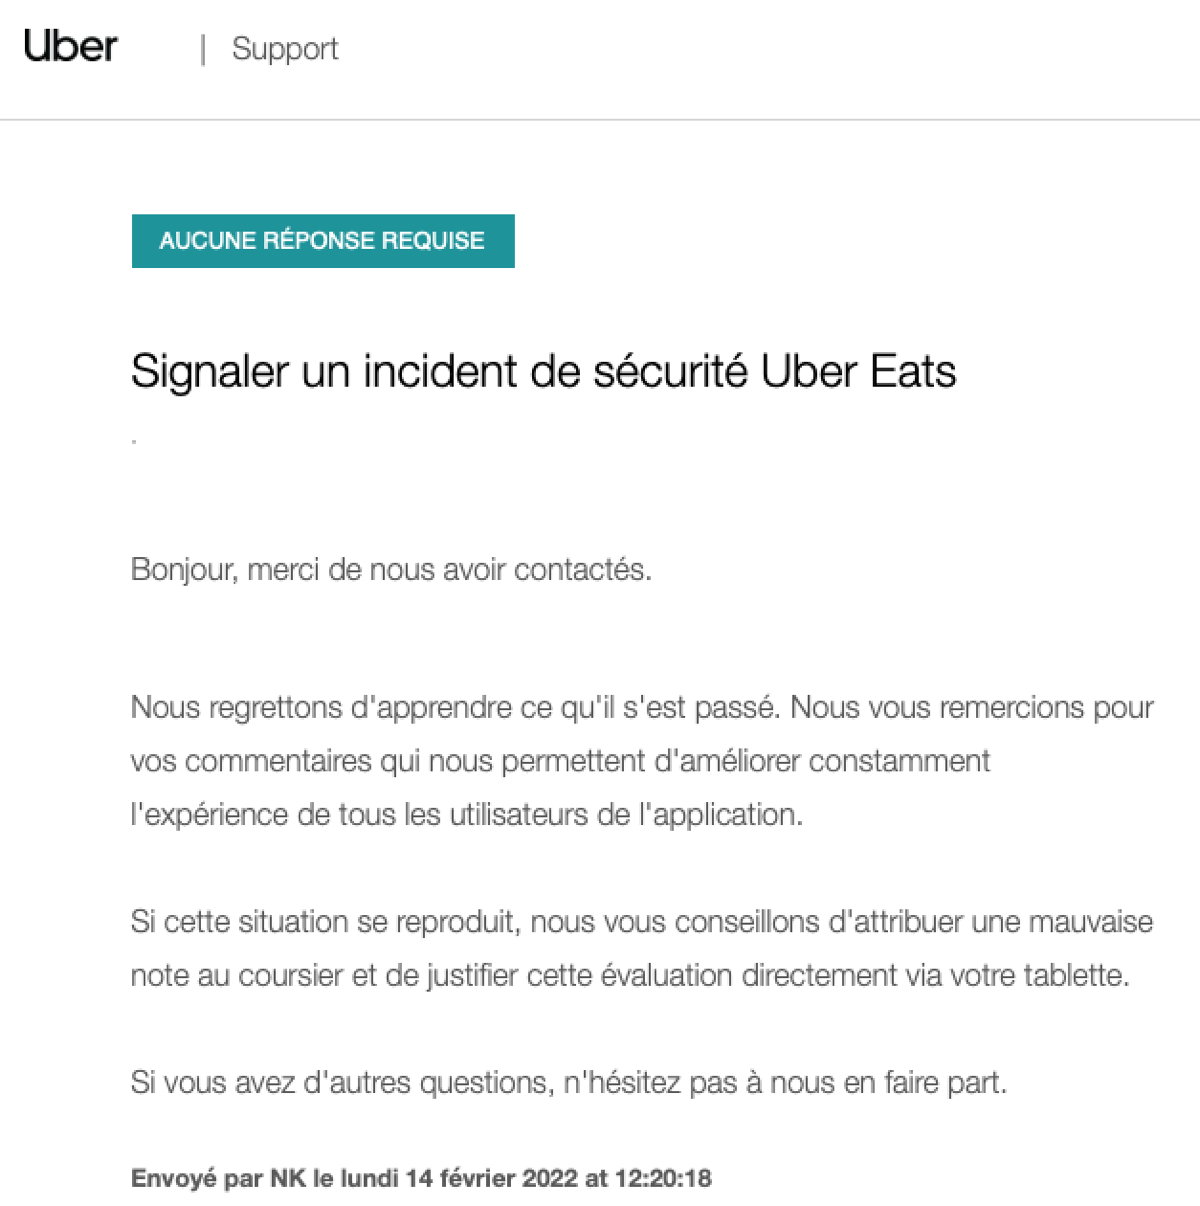Click "Uber Eats" in the heading
1200x1206 pixels.
click(x=858, y=372)
